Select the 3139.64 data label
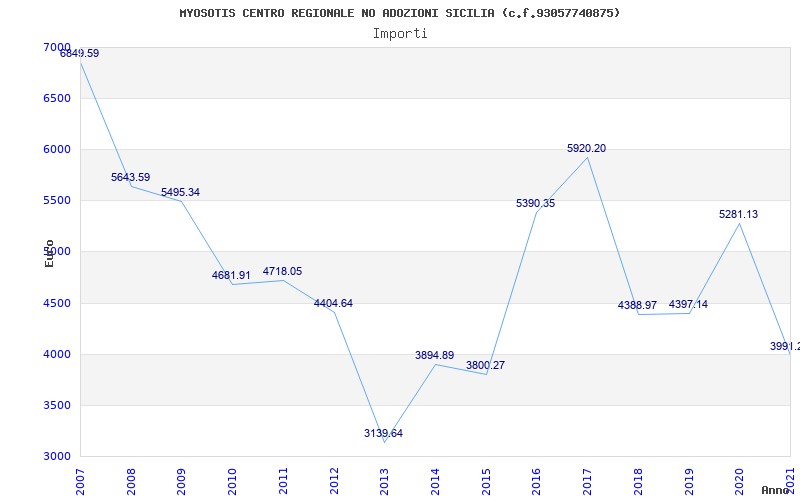 click(383, 434)
